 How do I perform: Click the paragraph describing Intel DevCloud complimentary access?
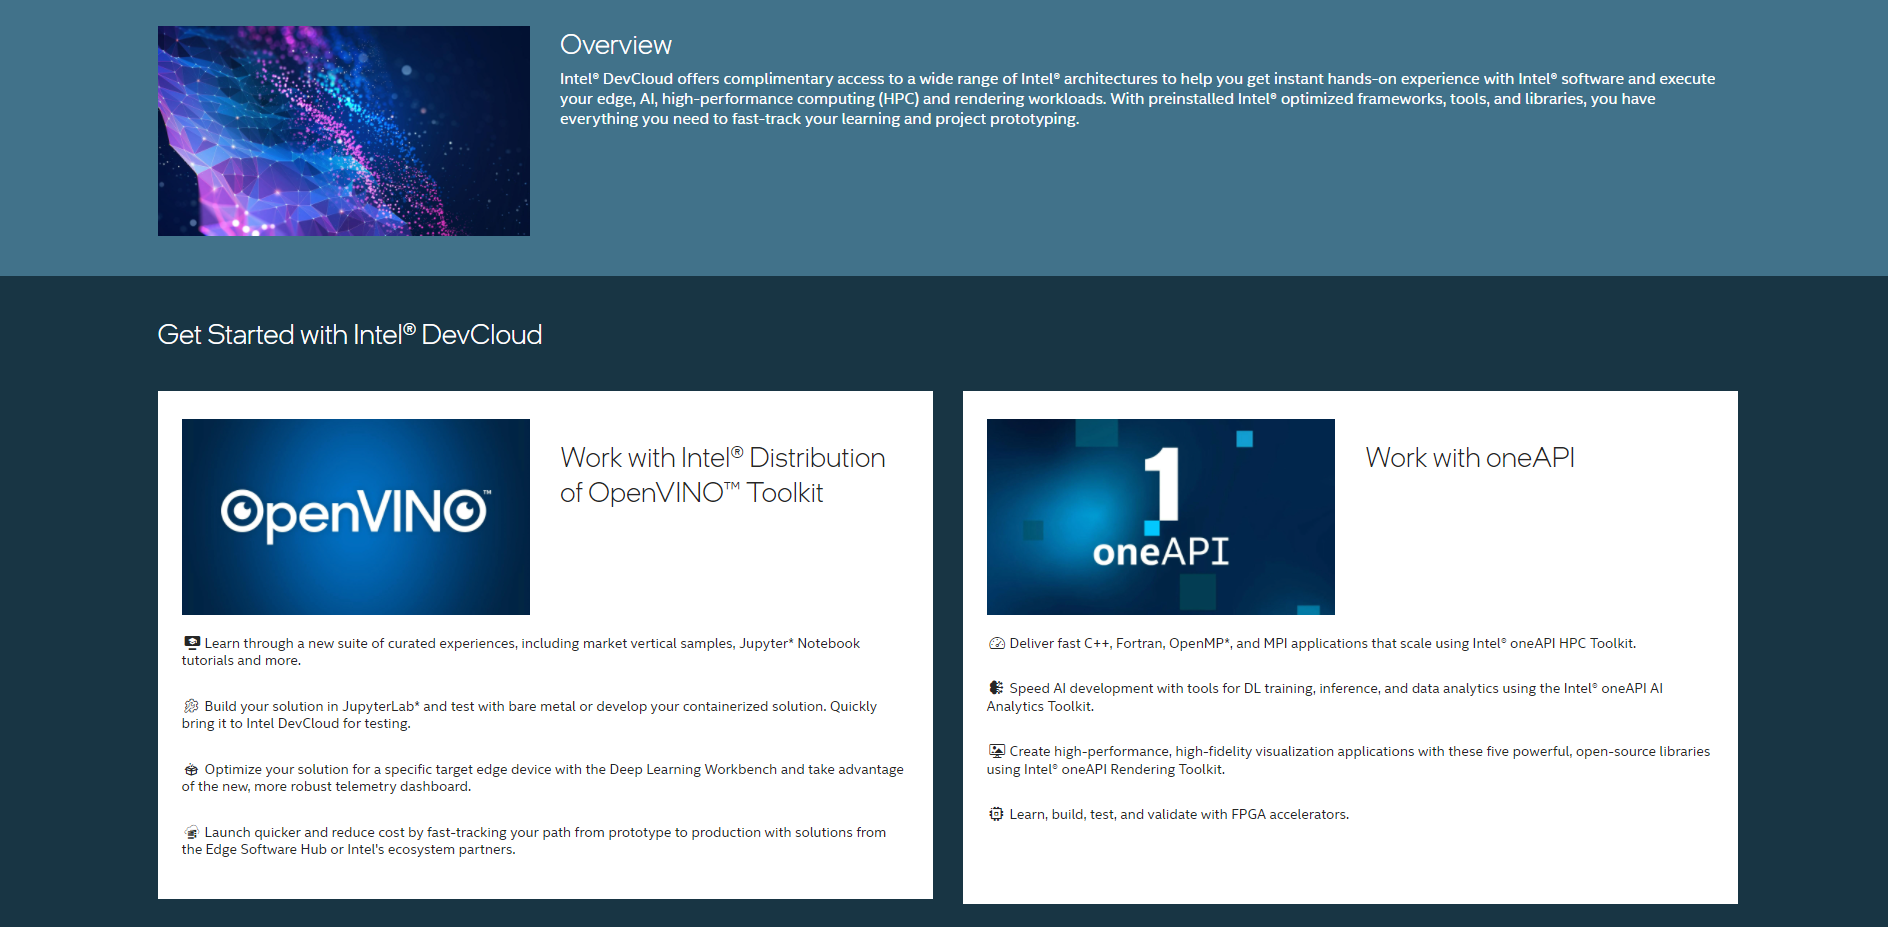[1138, 99]
